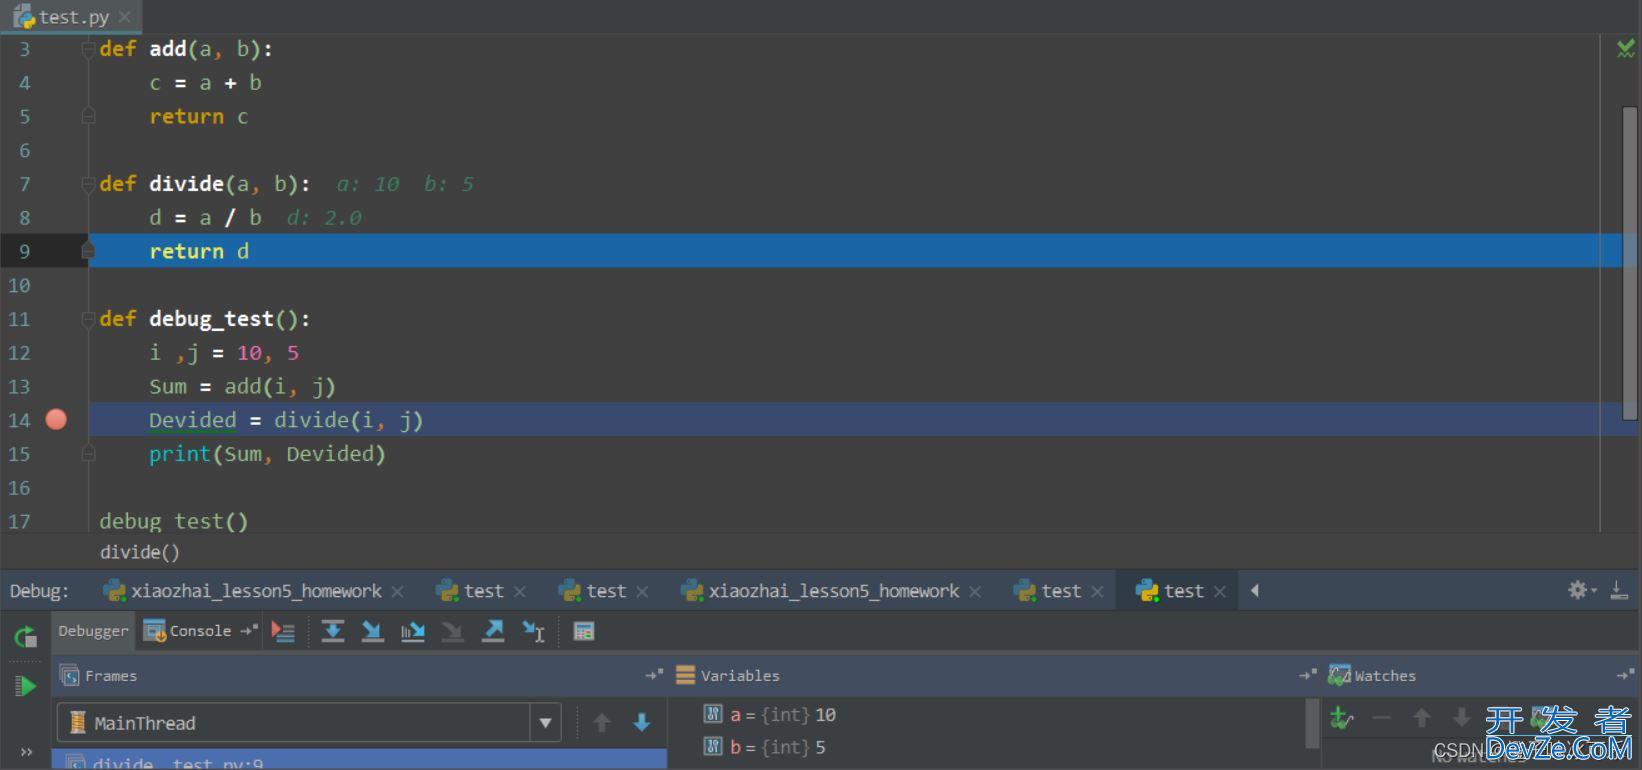Click the Step Over icon
This screenshot has width=1642, height=770.
click(x=333, y=631)
